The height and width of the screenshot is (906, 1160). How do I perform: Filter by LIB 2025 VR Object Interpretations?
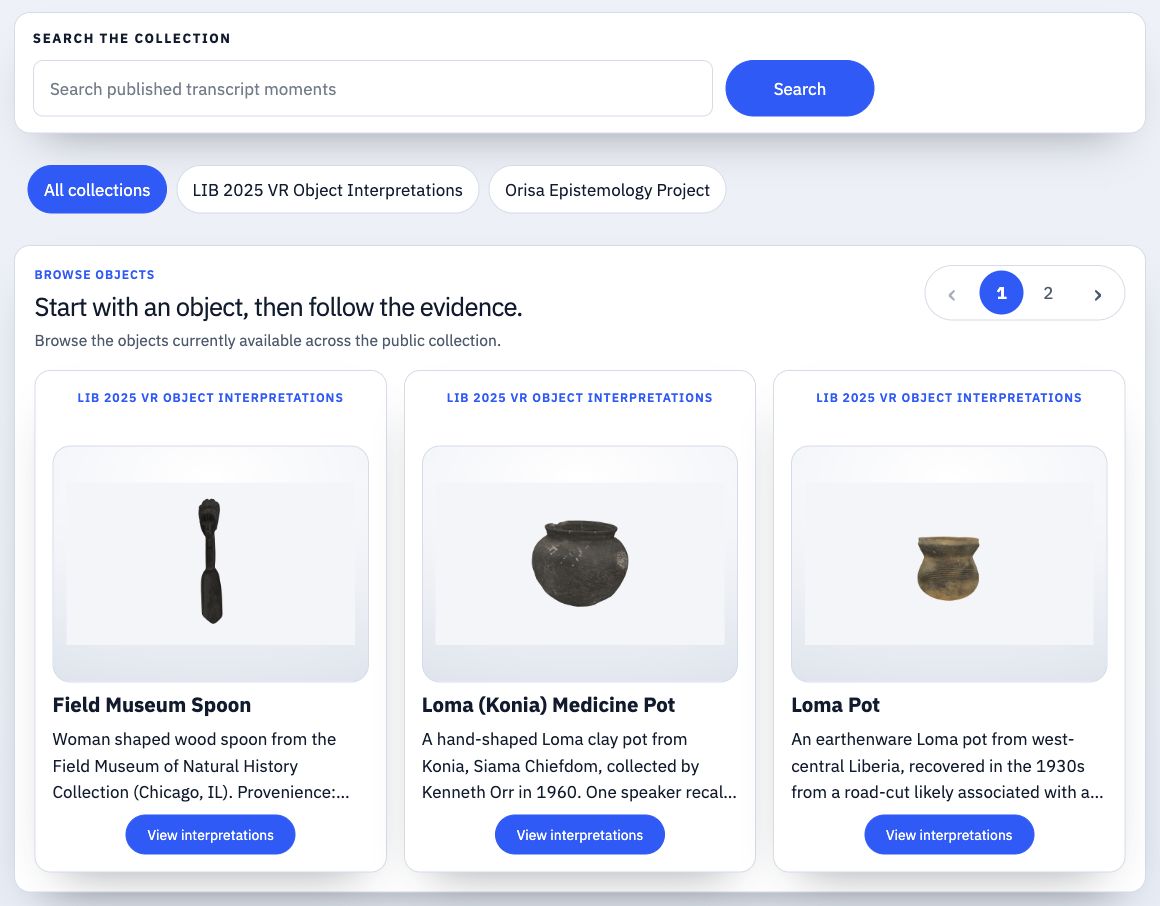coord(328,189)
